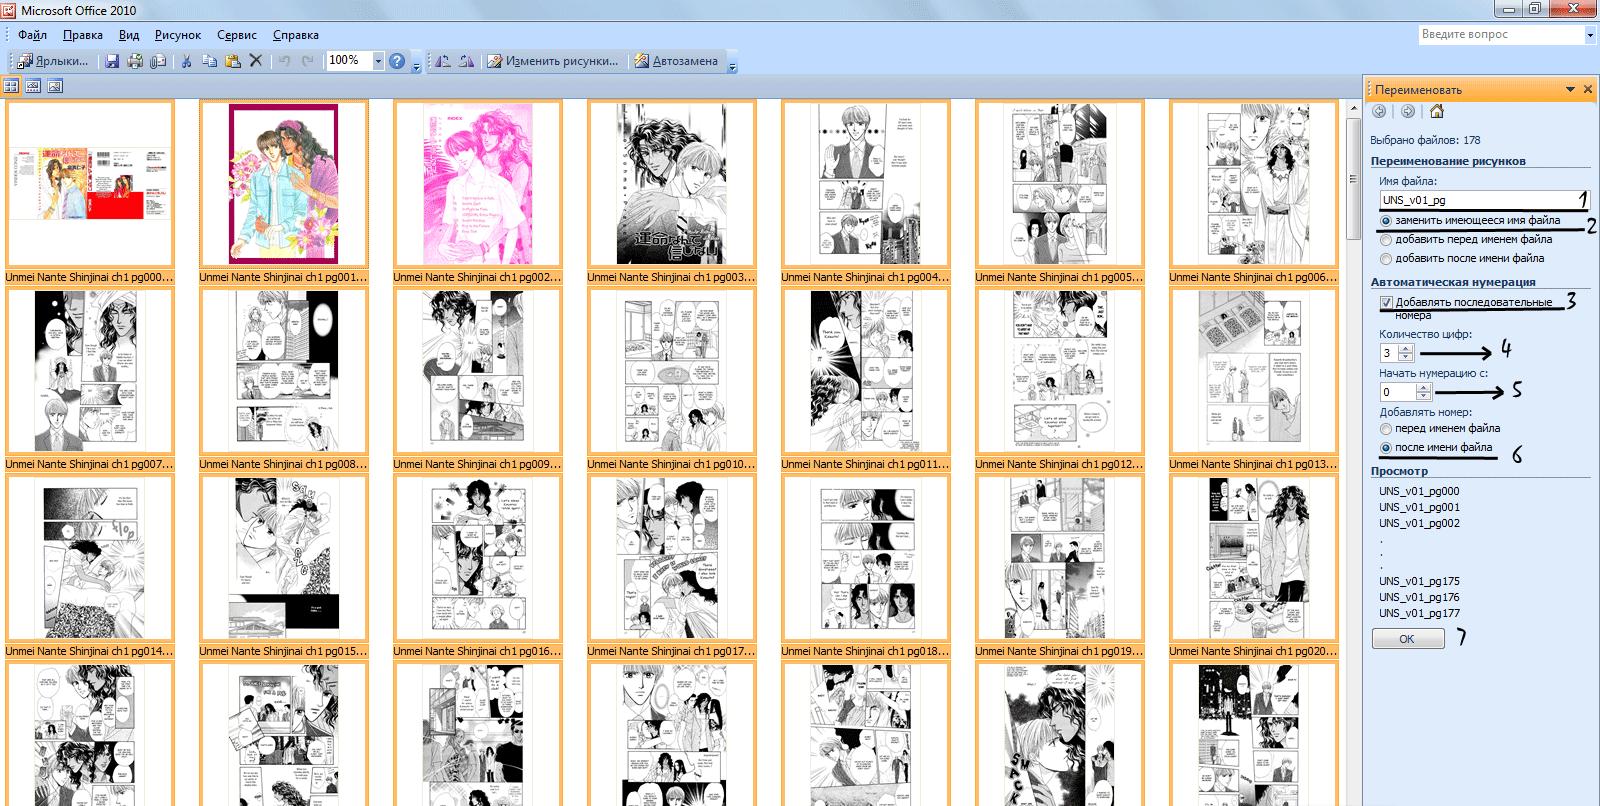Image resolution: width=1600 pixels, height=806 pixels.
Task: Open the Переименовать task pane dropdown arrow
Action: point(1570,89)
